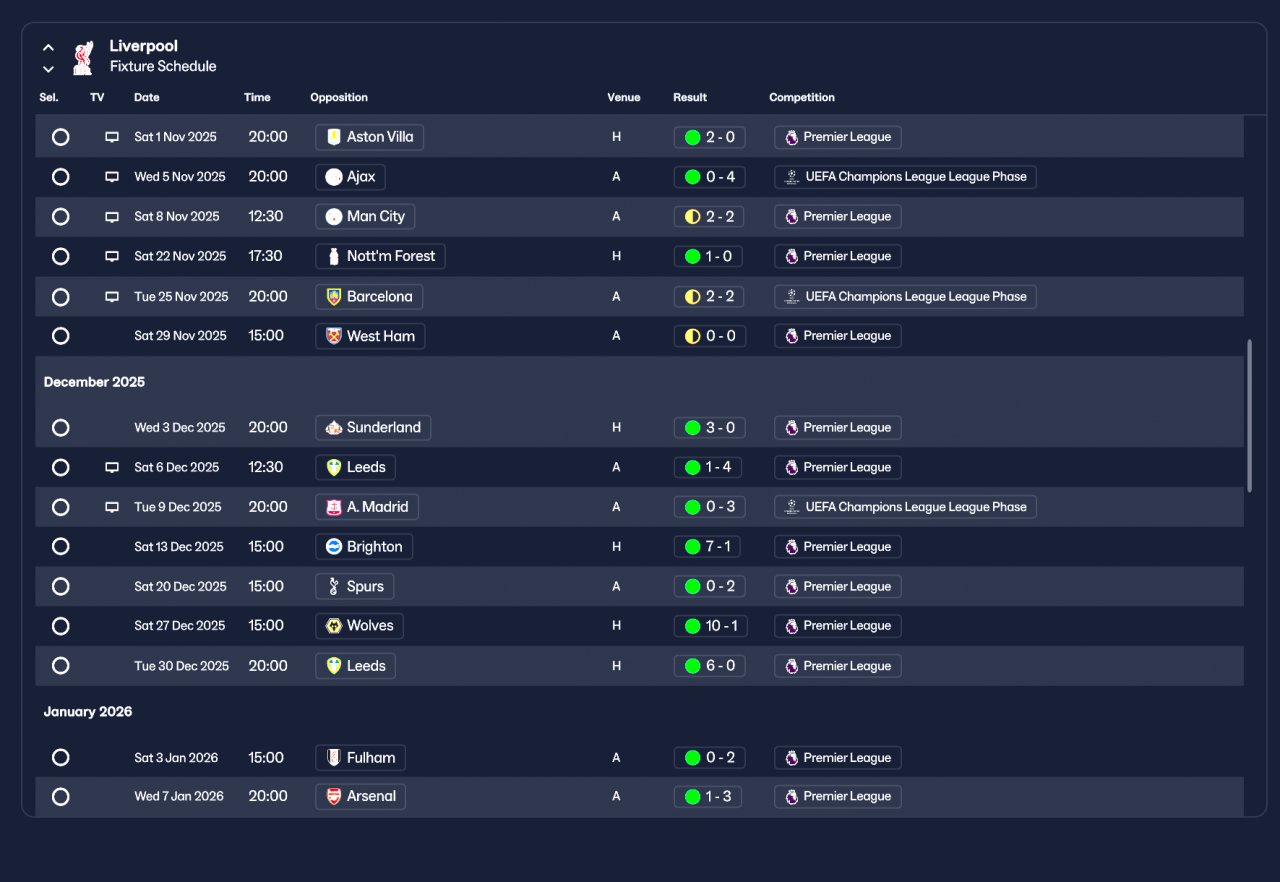Open the Spurs club button
The image size is (1280, 882).
tap(354, 587)
